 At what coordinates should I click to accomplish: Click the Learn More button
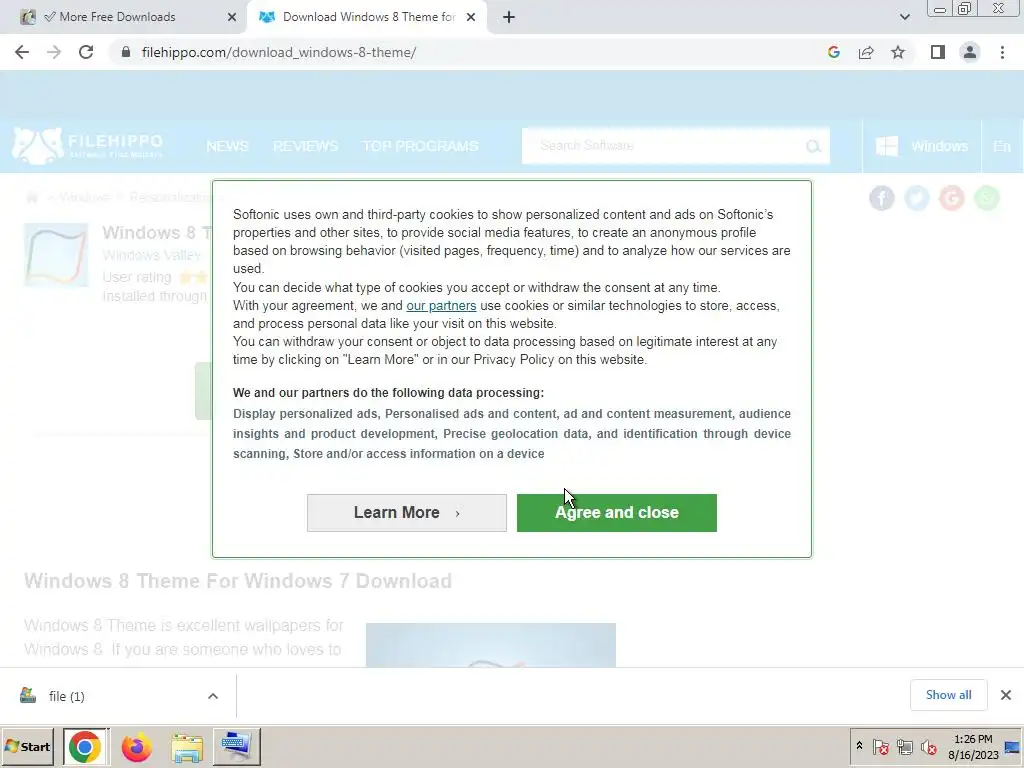point(407,513)
